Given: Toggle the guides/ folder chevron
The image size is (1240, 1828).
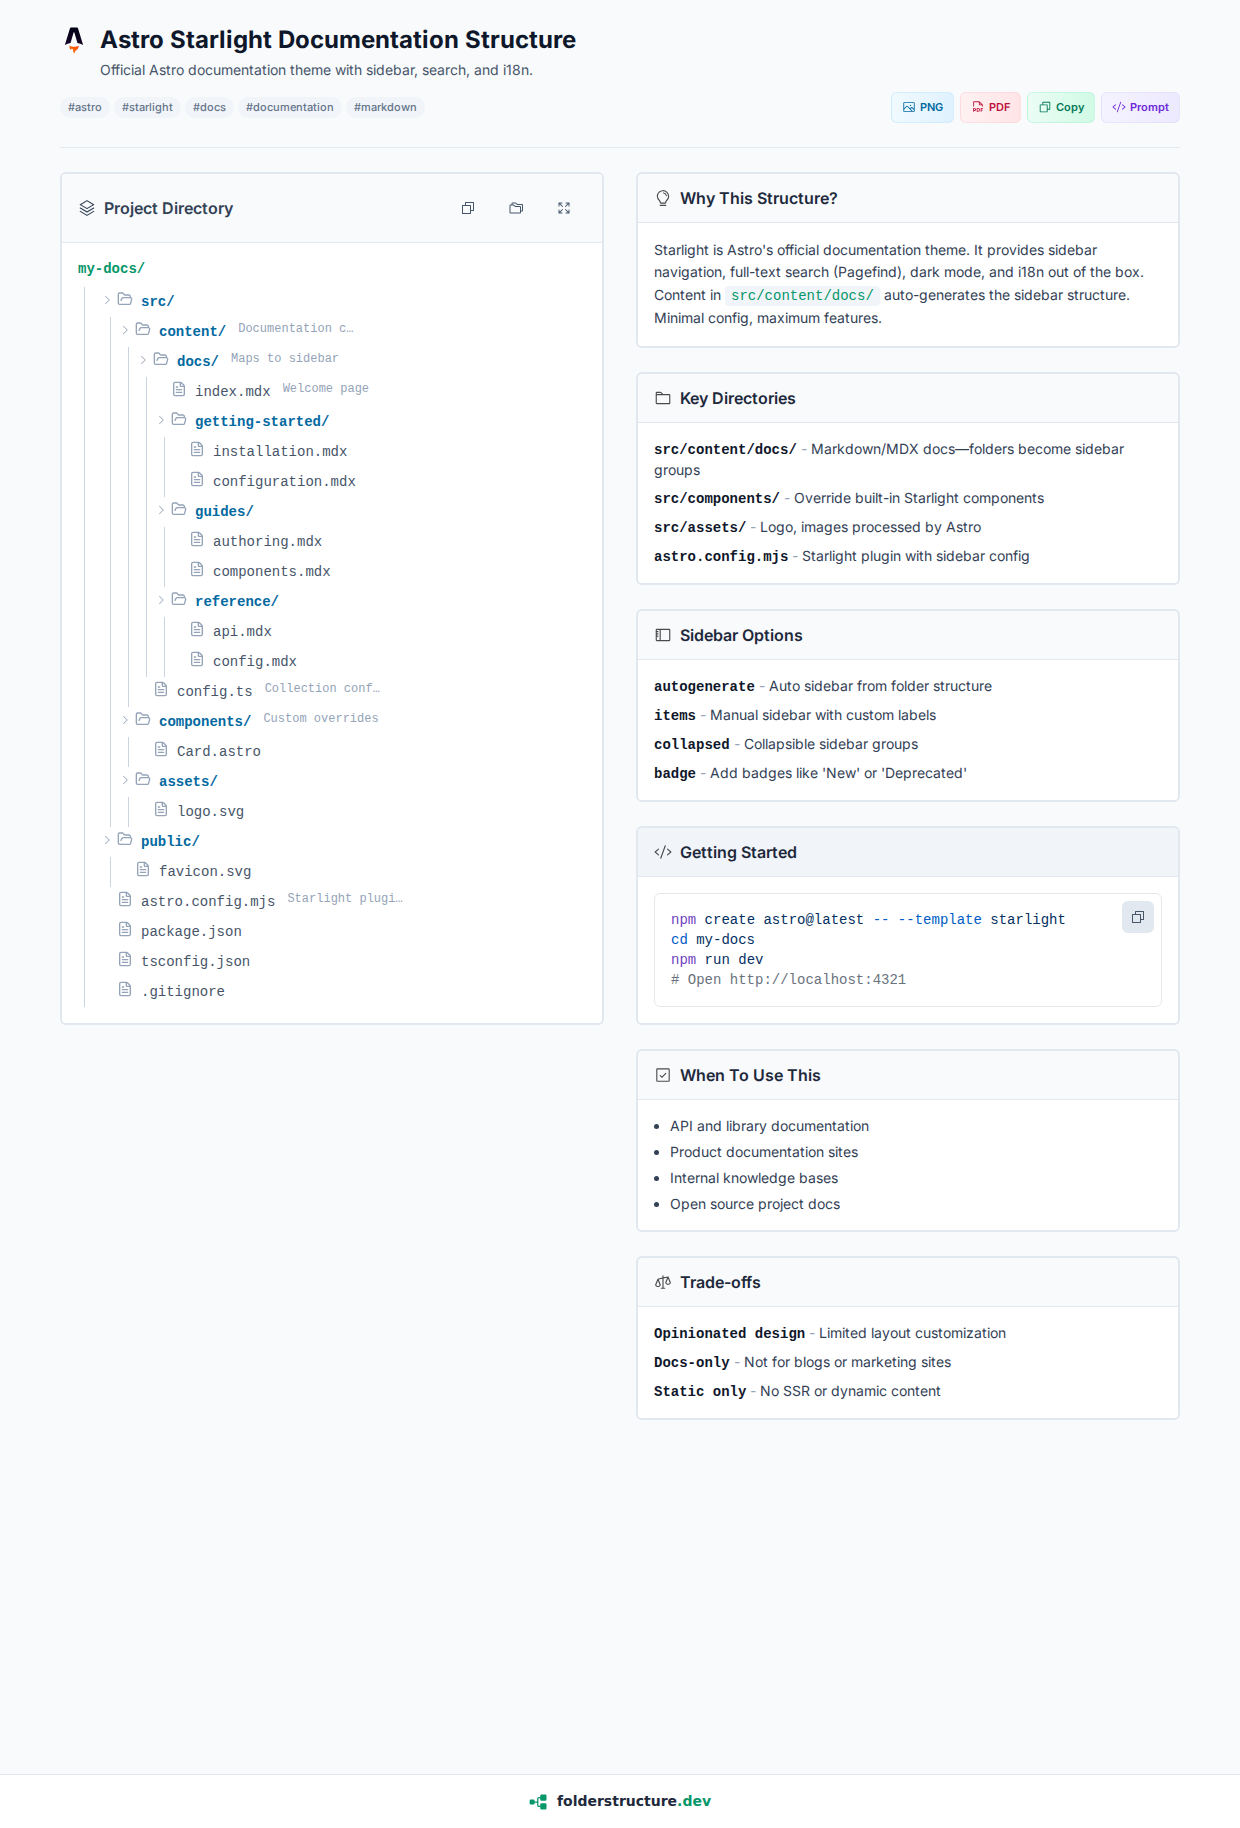Looking at the screenshot, I should 161,510.
